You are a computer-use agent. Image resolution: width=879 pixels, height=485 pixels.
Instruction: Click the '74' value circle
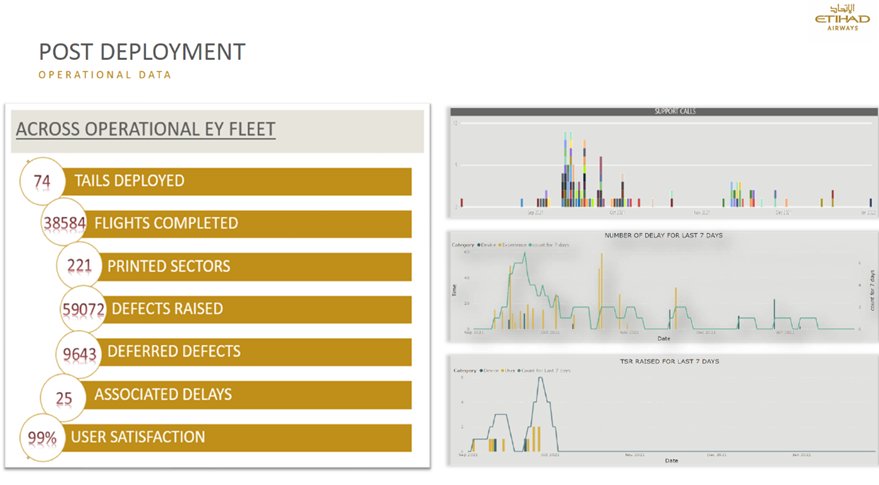(42, 181)
